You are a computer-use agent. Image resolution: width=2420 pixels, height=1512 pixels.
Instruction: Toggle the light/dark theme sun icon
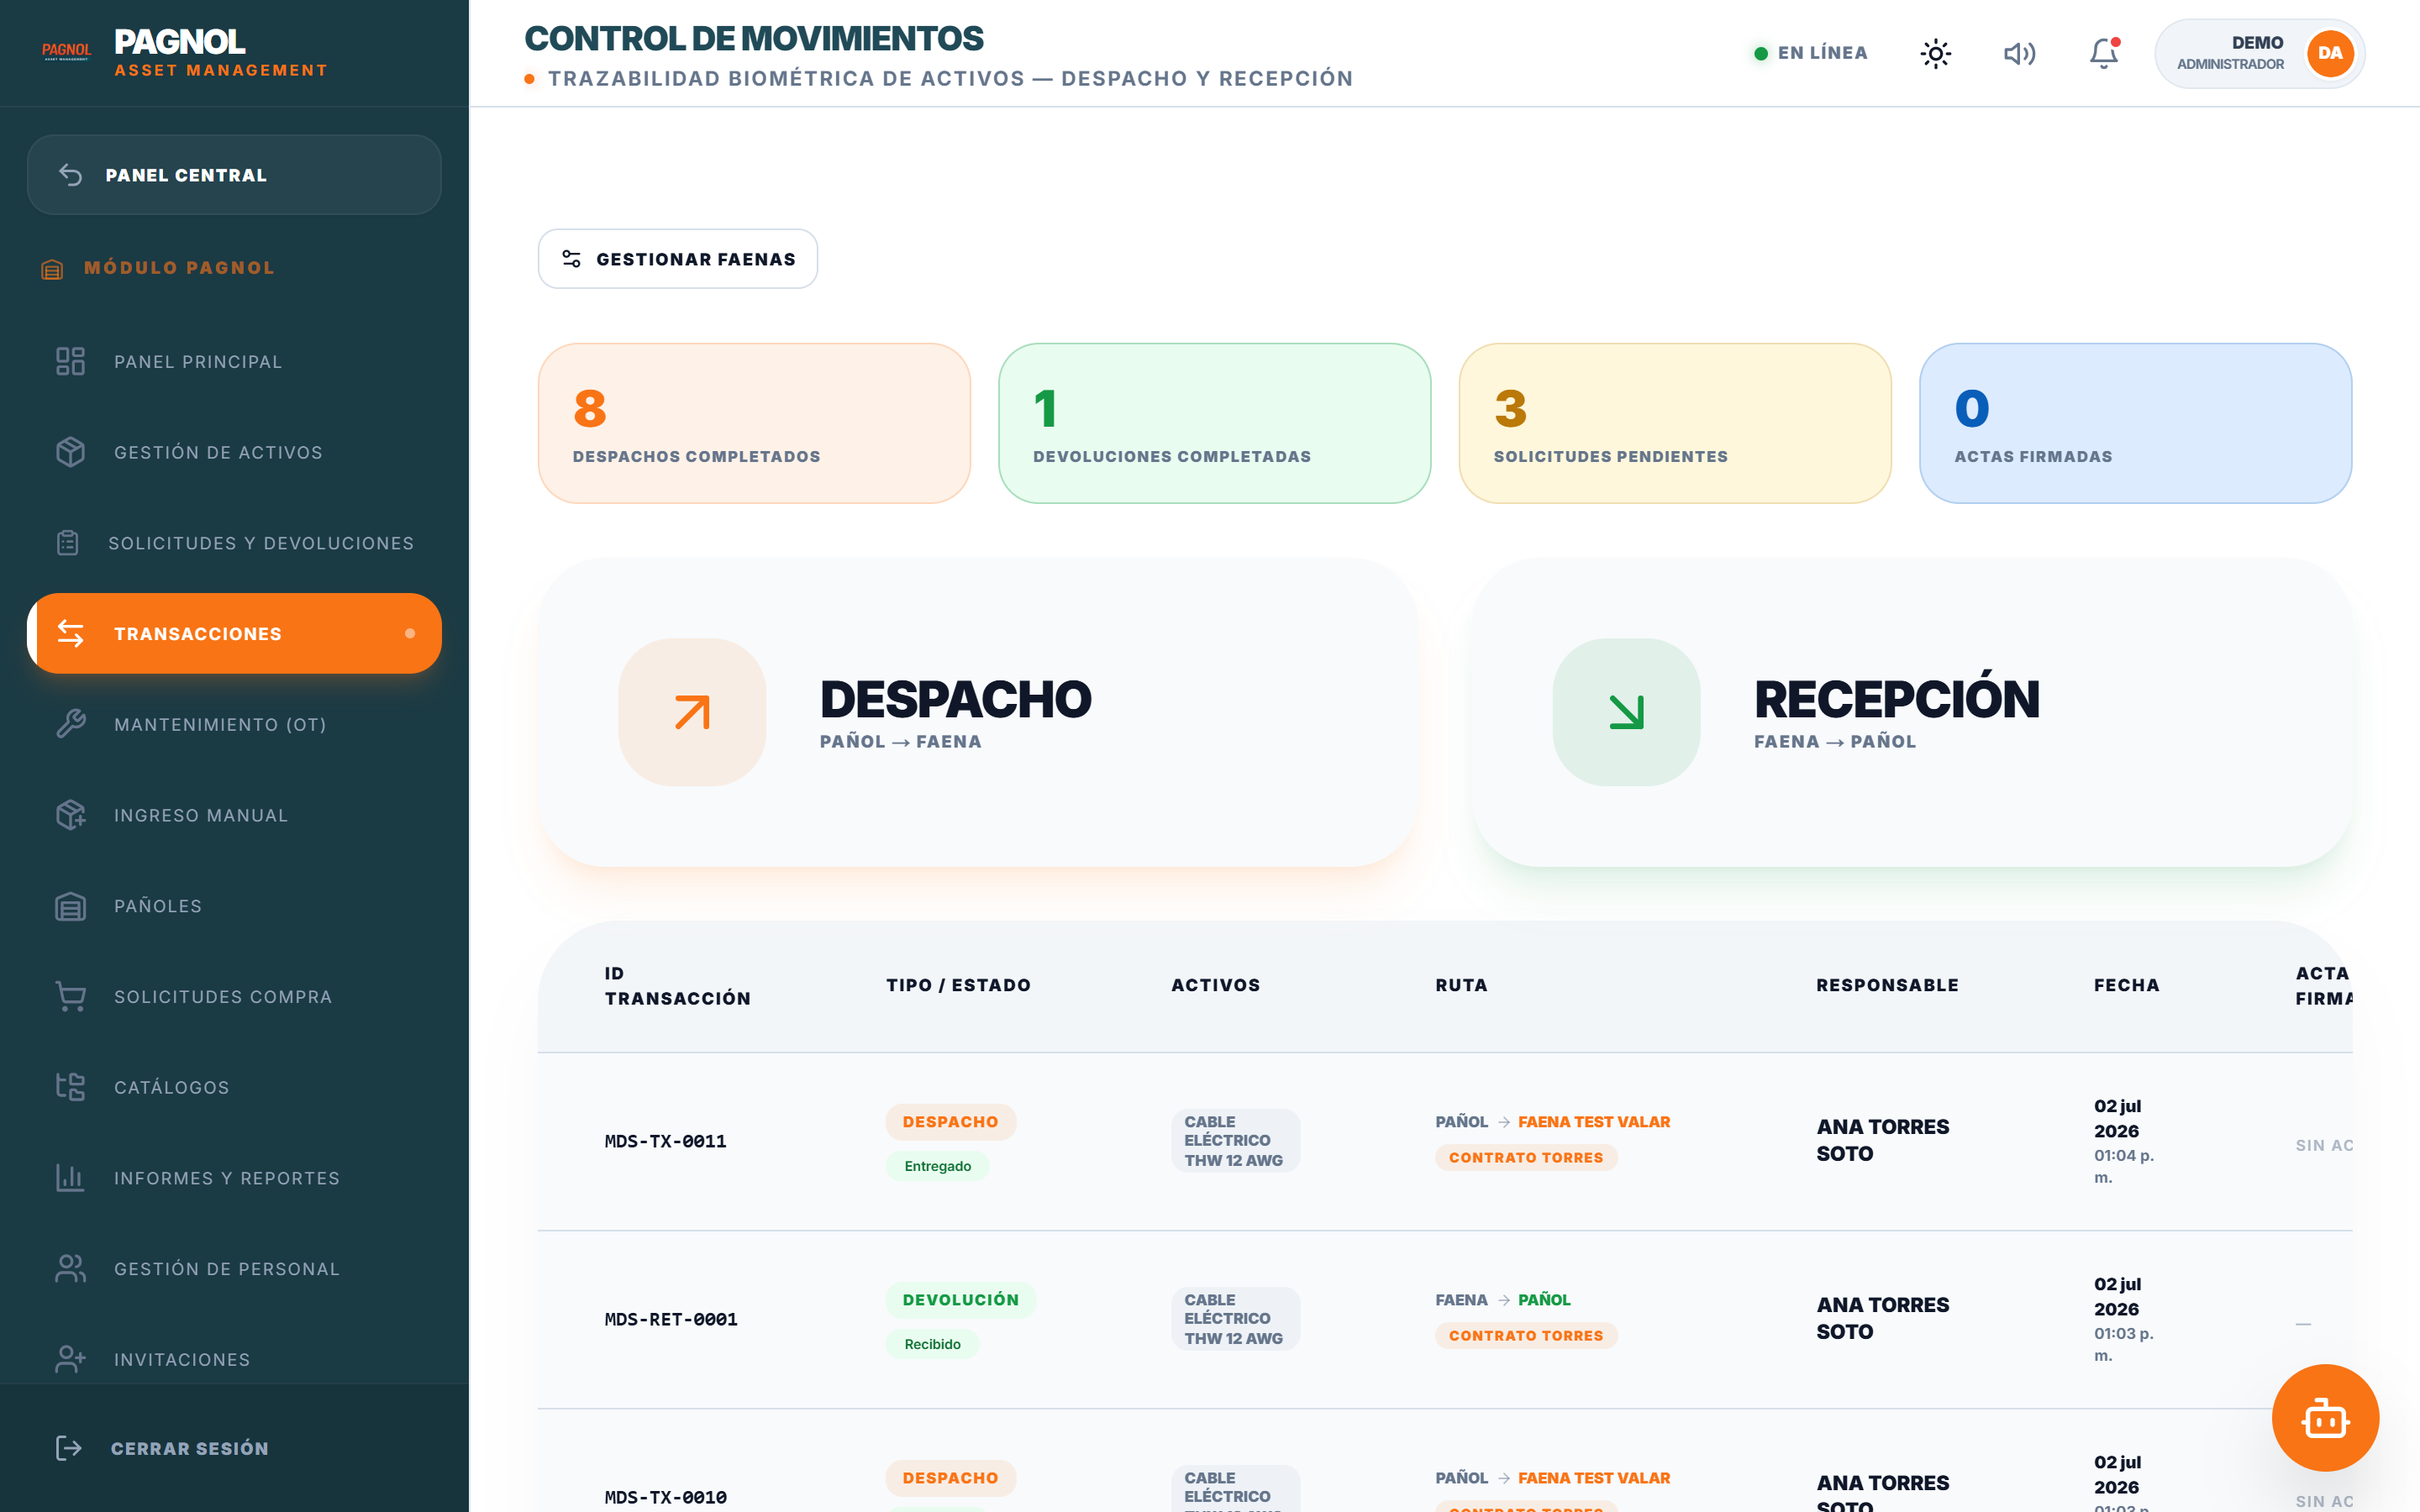[1935, 53]
